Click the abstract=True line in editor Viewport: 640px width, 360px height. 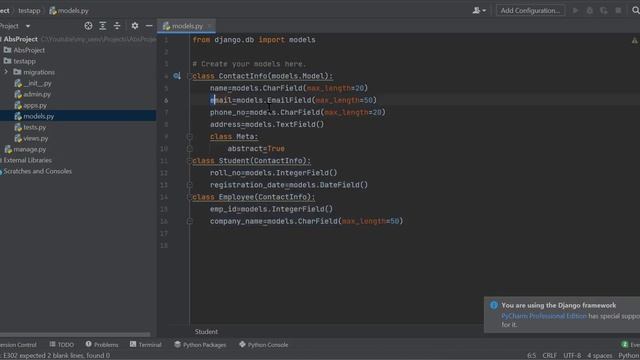point(256,149)
